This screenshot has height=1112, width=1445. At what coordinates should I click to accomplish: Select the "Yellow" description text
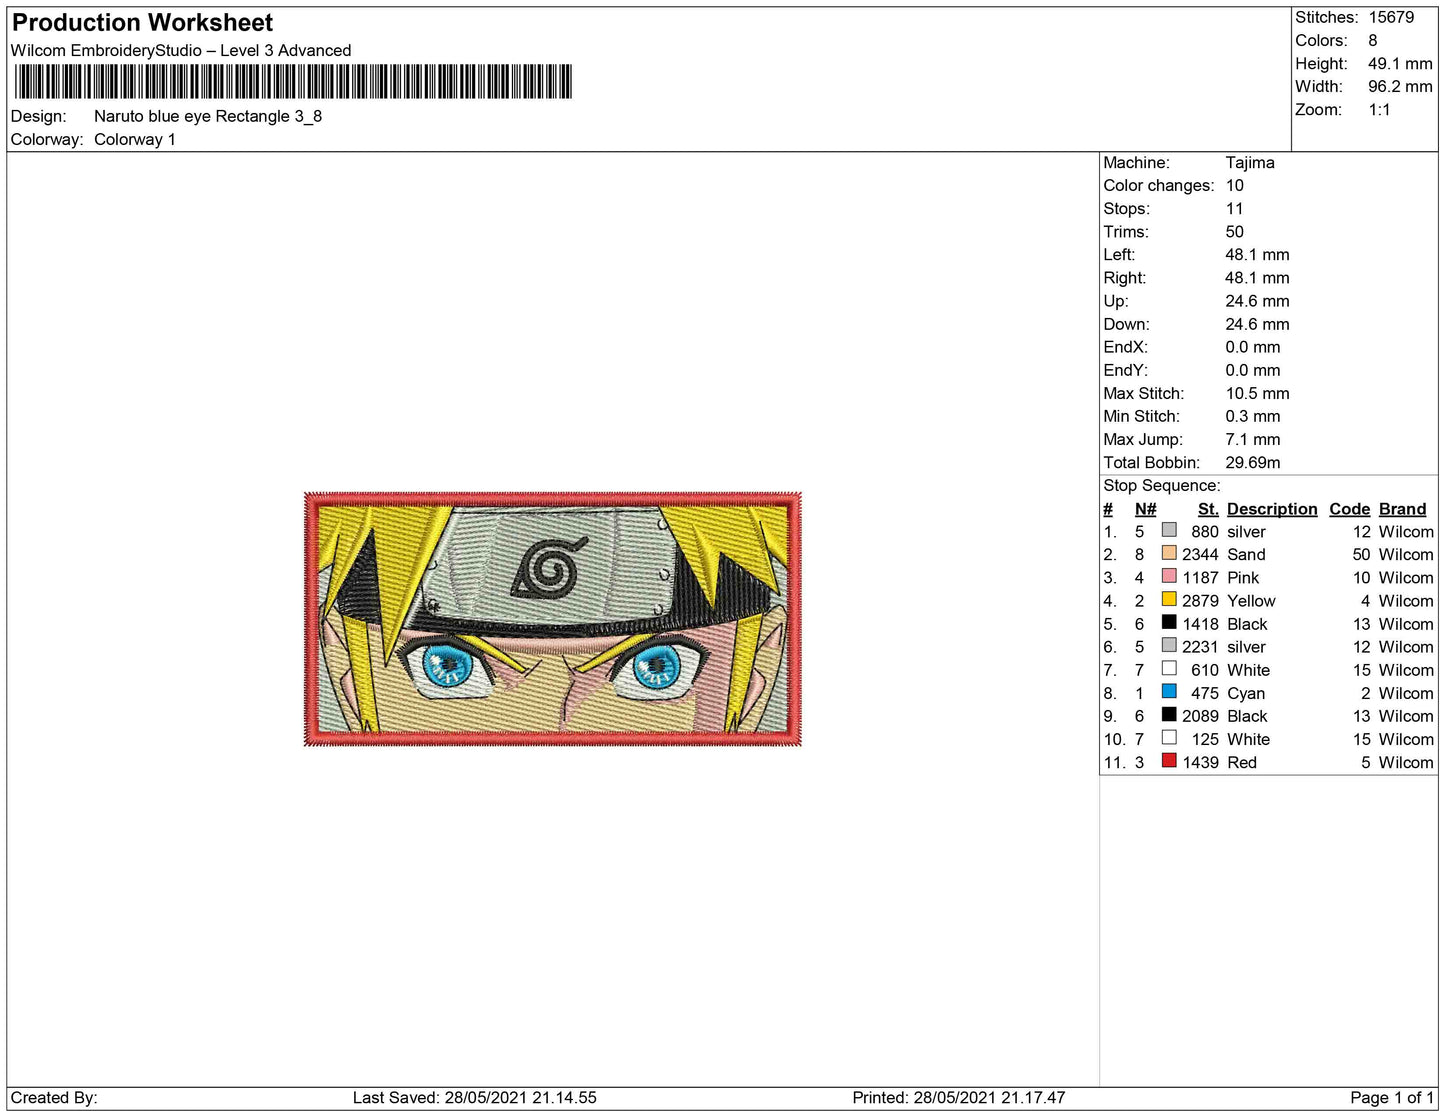[1251, 600]
